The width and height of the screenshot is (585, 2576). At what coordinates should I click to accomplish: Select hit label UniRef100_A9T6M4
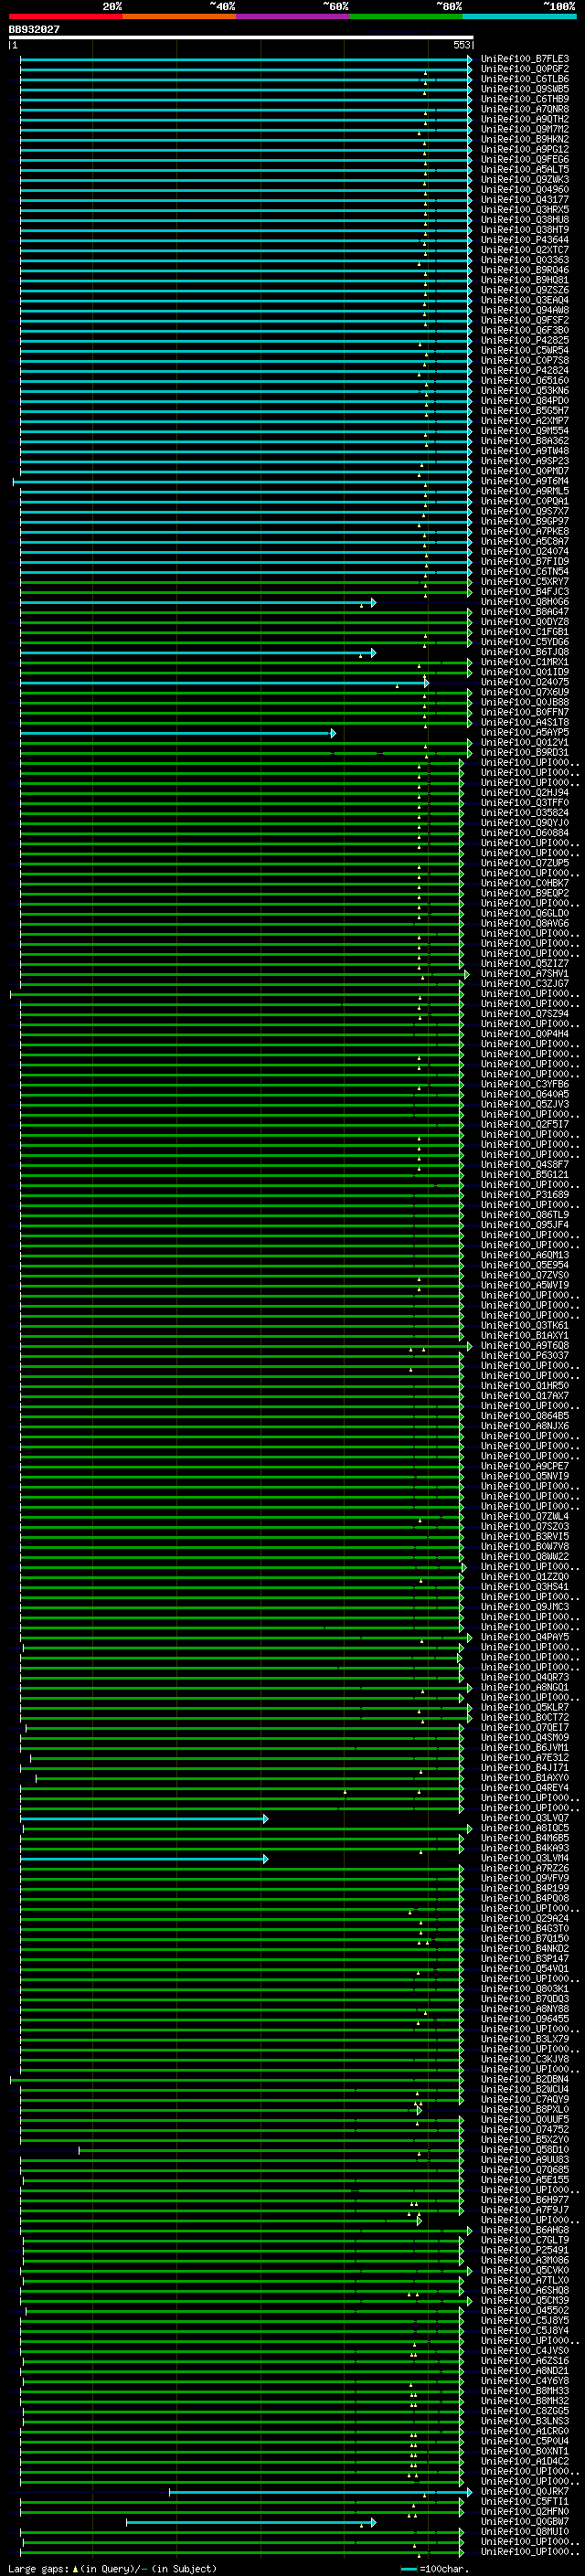[525, 481]
